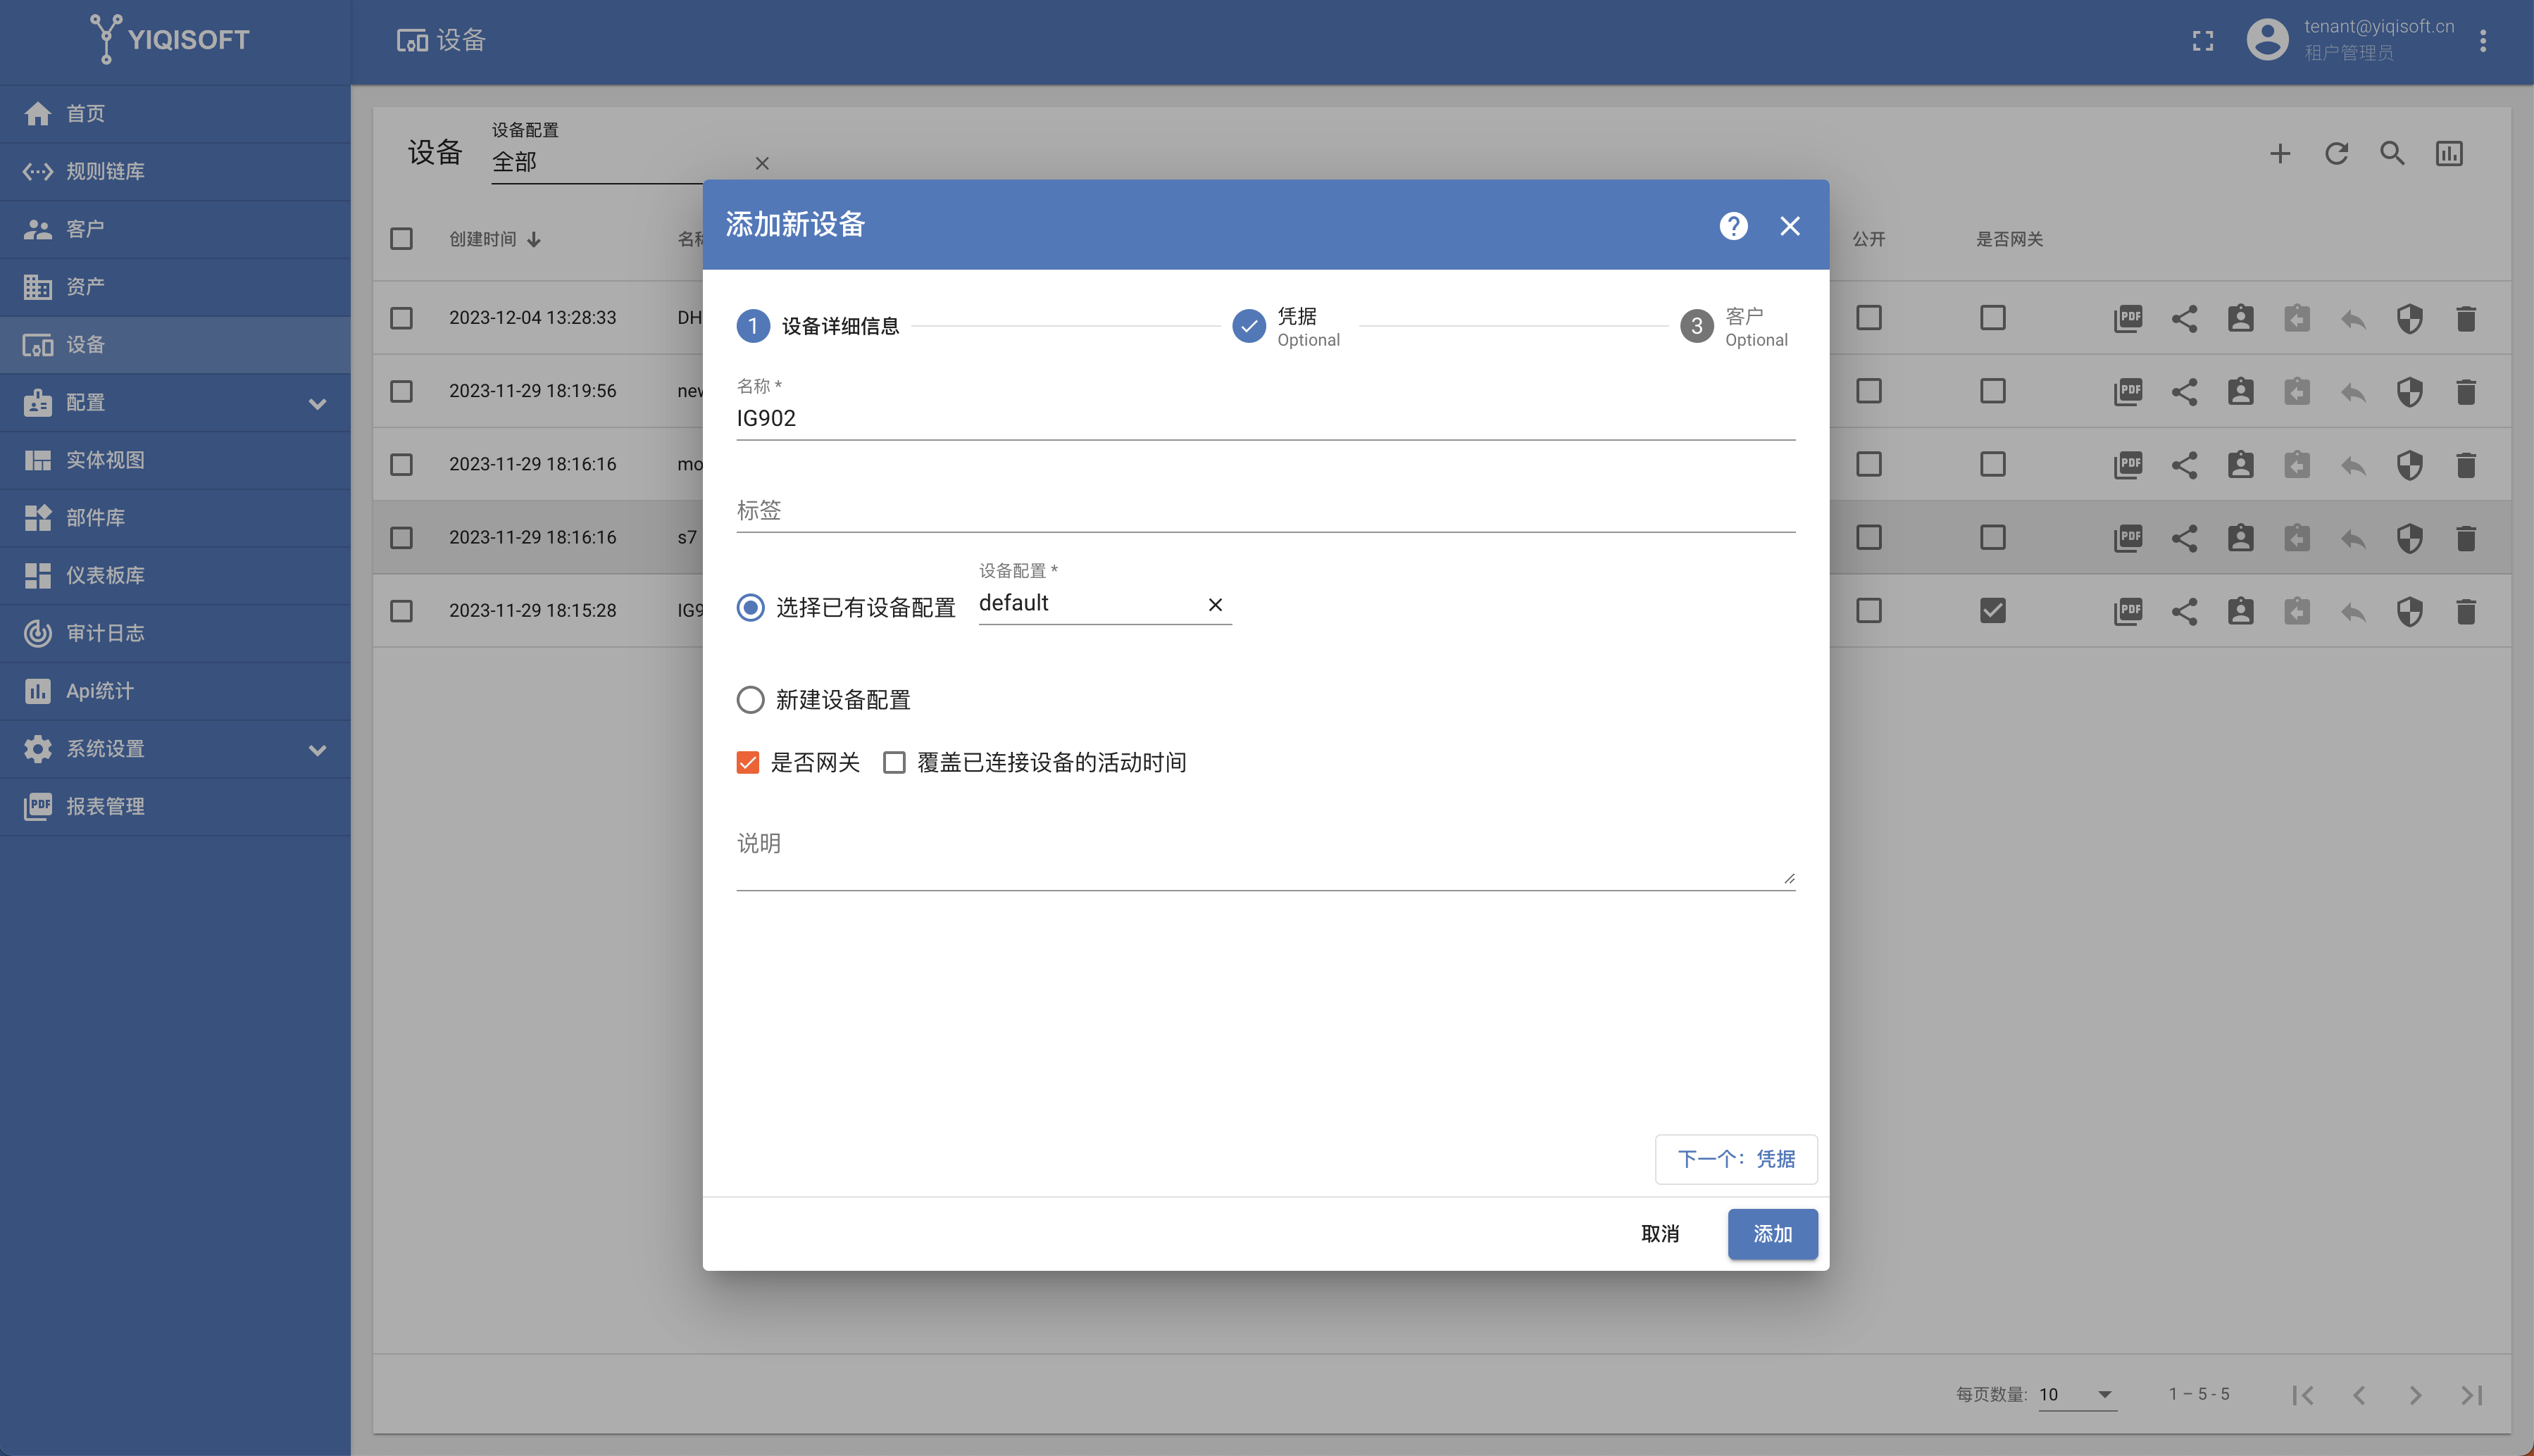The width and height of the screenshot is (2534, 1456).
Task: Click the 下一个：凭据 button
Action: tap(1735, 1159)
